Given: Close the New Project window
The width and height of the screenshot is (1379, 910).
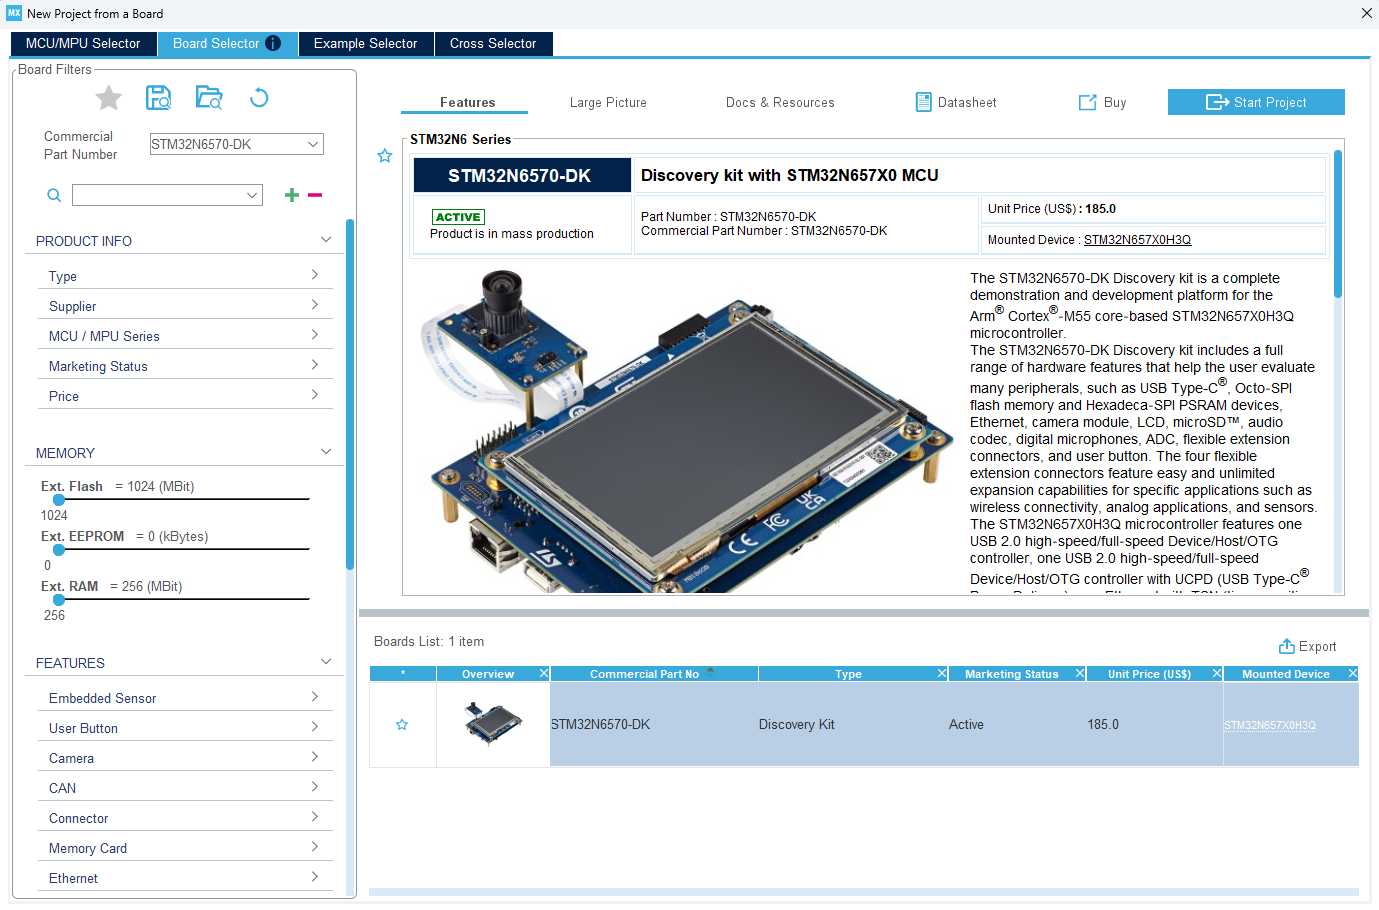Looking at the screenshot, I should (x=1366, y=13).
